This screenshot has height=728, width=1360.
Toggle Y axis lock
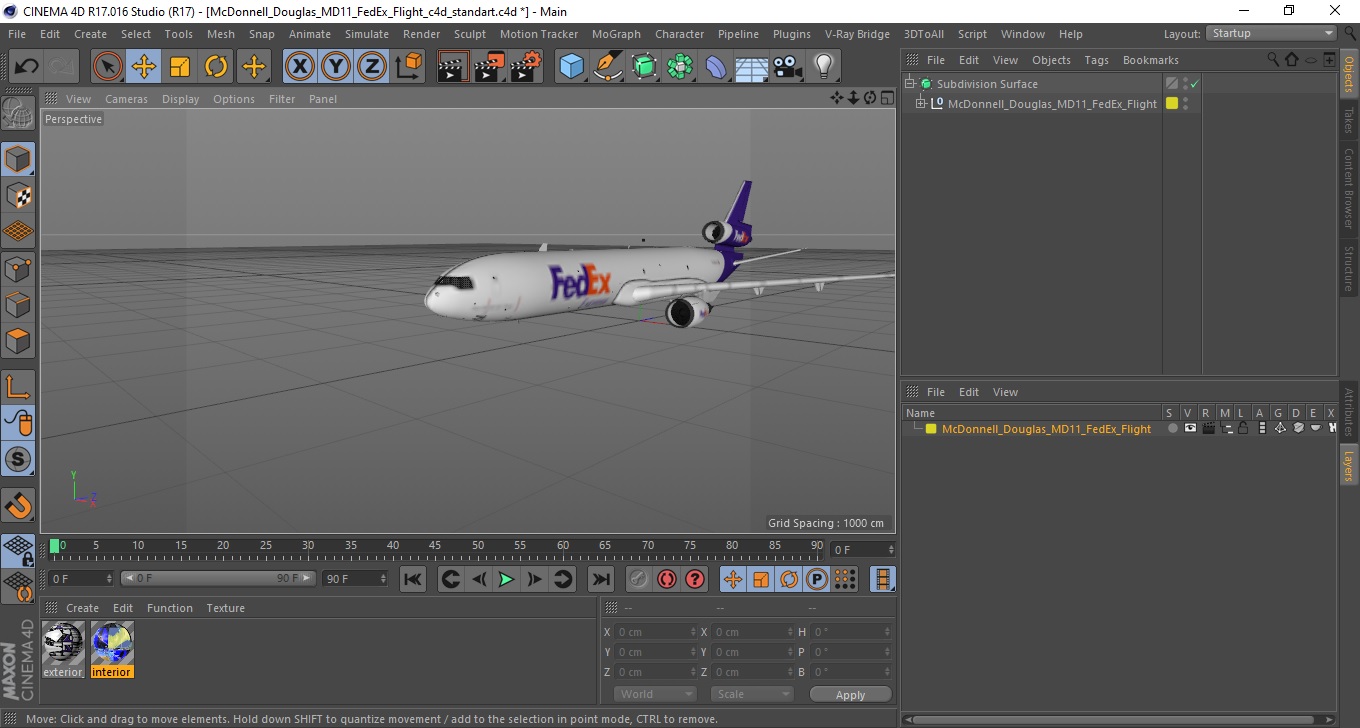click(336, 67)
